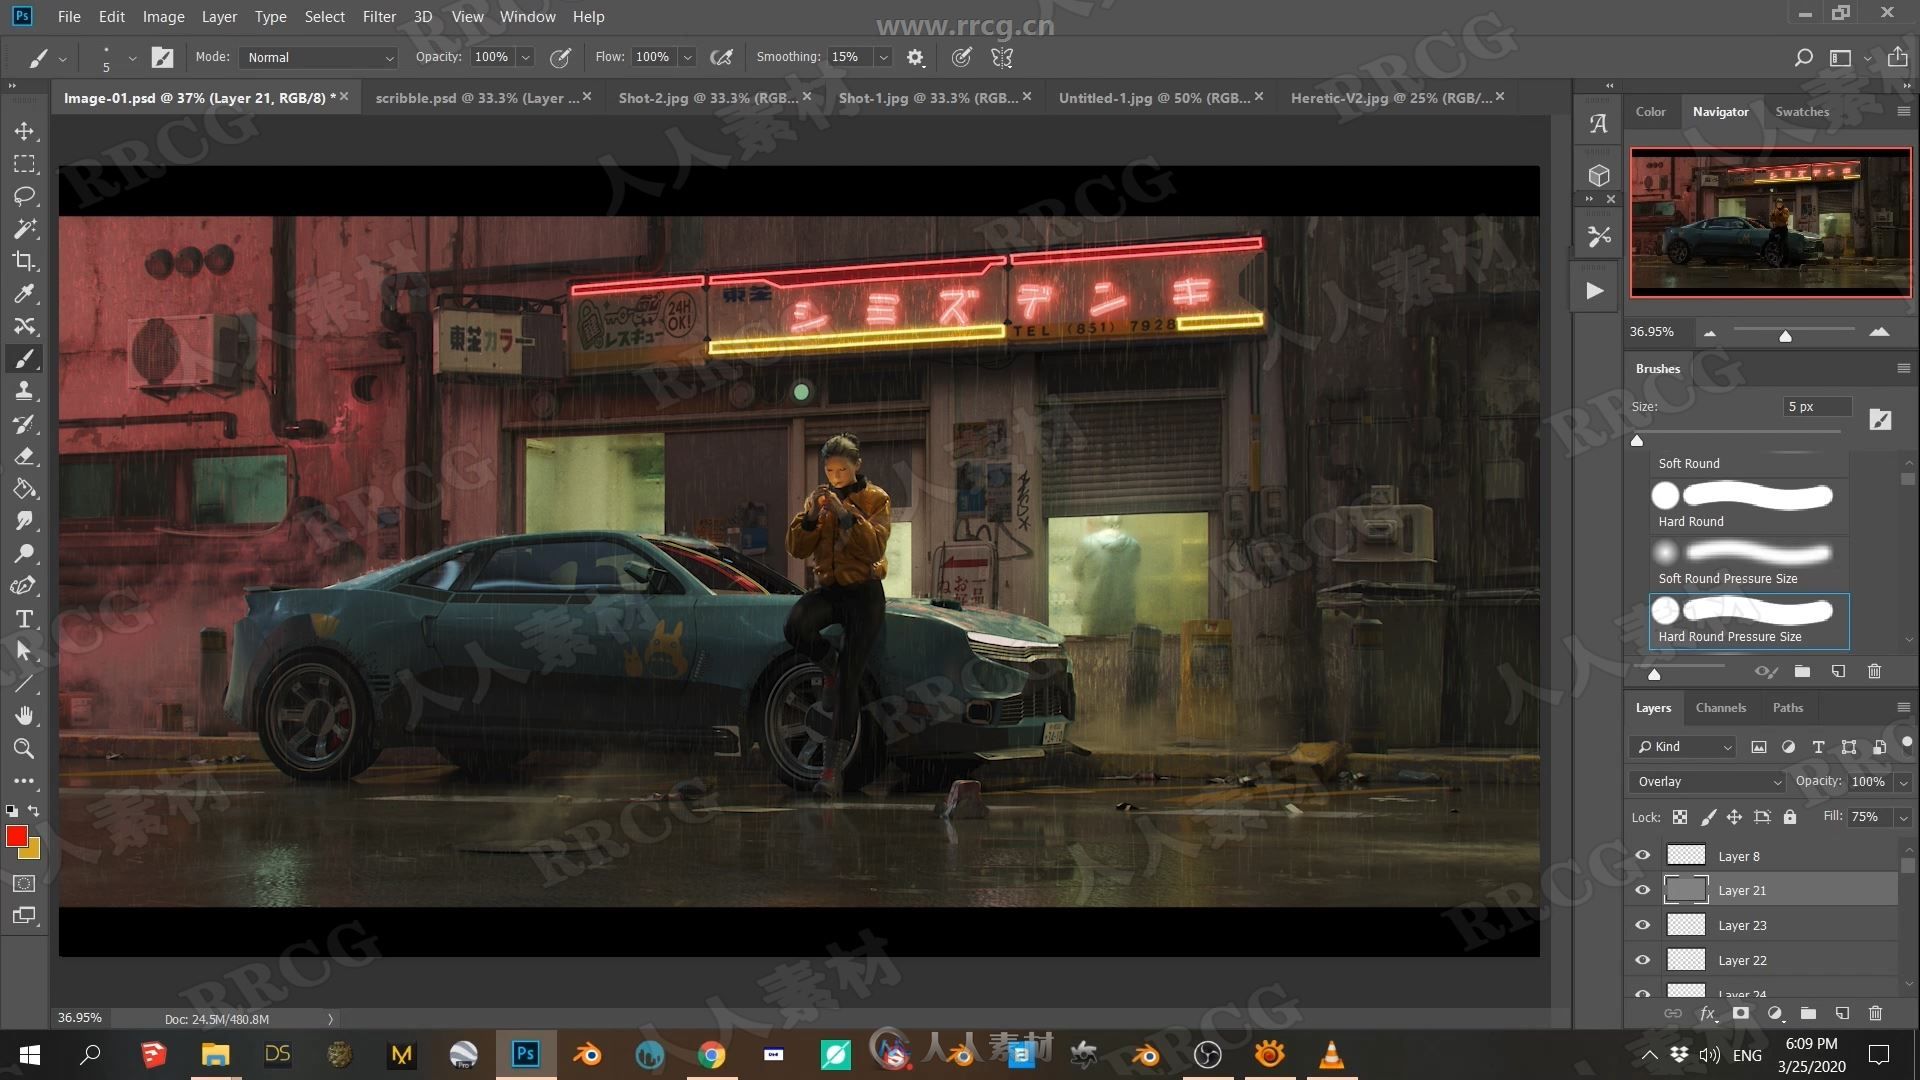This screenshot has width=1920, height=1080.
Task: Switch to the Paths tab
Action: pyautogui.click(x=1787, y=708)
